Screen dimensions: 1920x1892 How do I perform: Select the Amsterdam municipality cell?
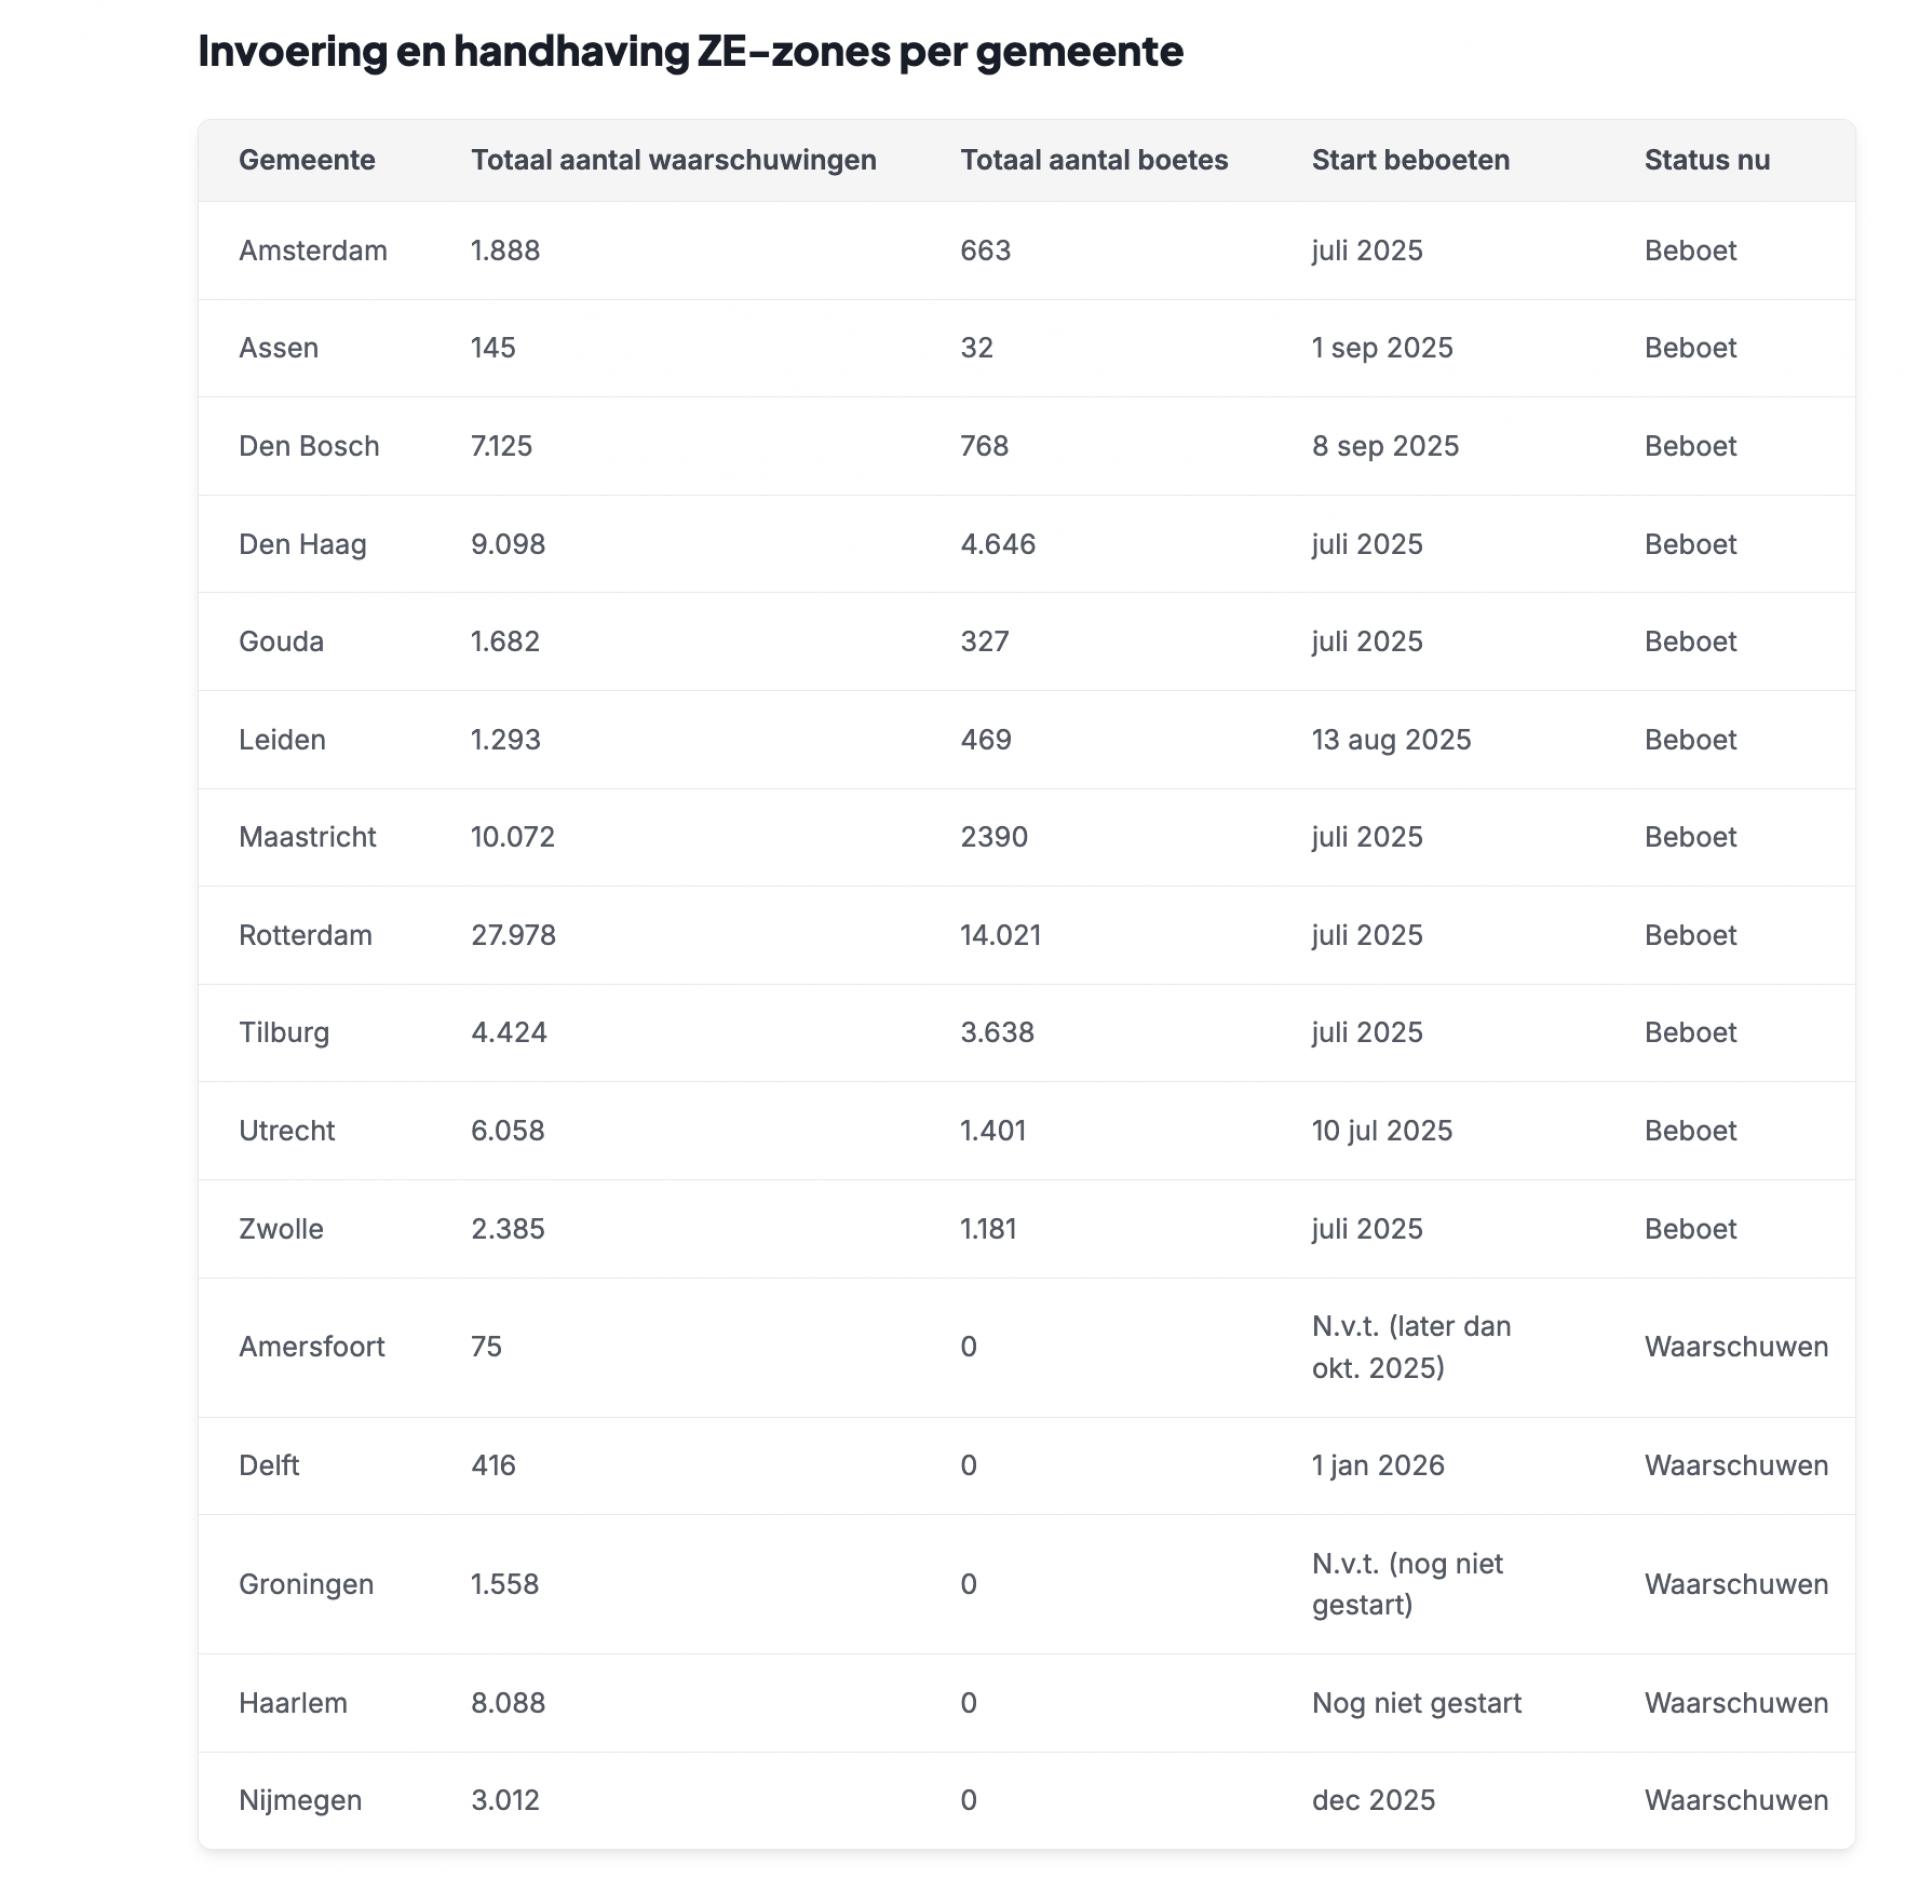click(x=312, y=250)
